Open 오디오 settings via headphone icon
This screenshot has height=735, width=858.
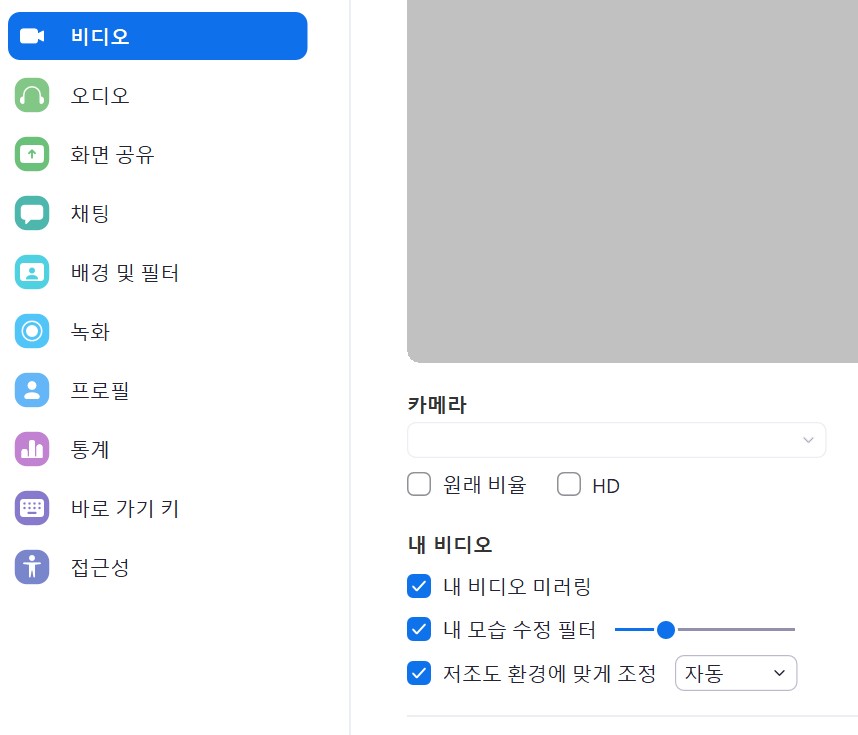coord(32,95)
